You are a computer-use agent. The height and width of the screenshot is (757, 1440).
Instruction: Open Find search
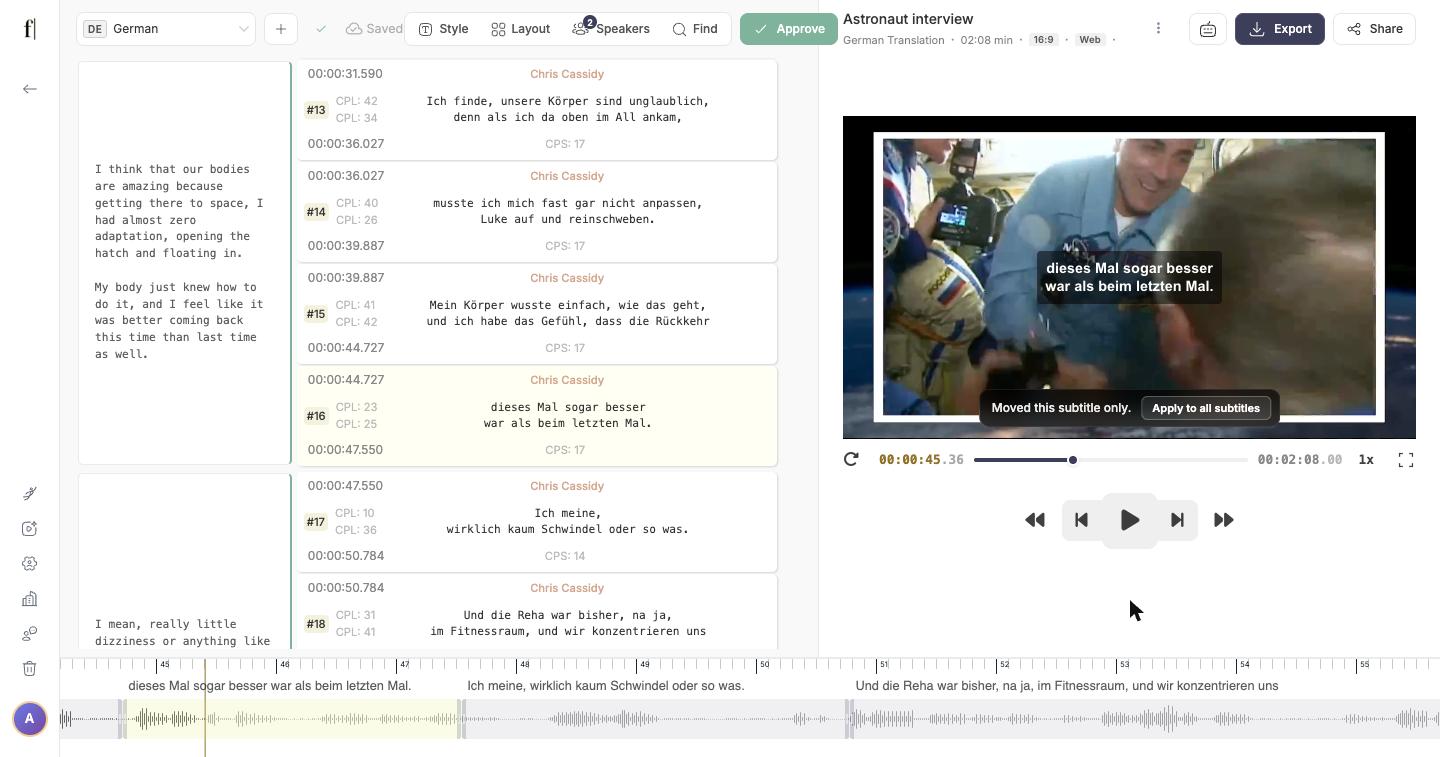pyautogui.click(x=695, y=29)
